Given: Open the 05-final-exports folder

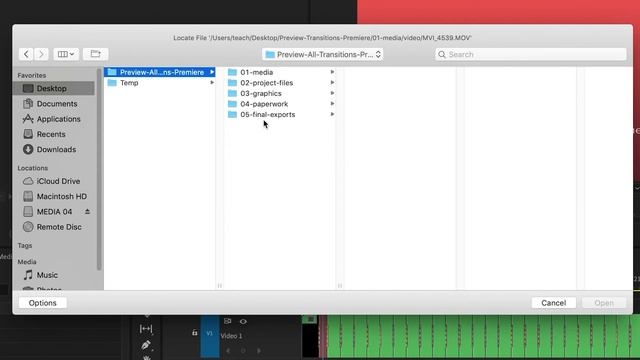Looking at the screenshot, I should (267, 115).
